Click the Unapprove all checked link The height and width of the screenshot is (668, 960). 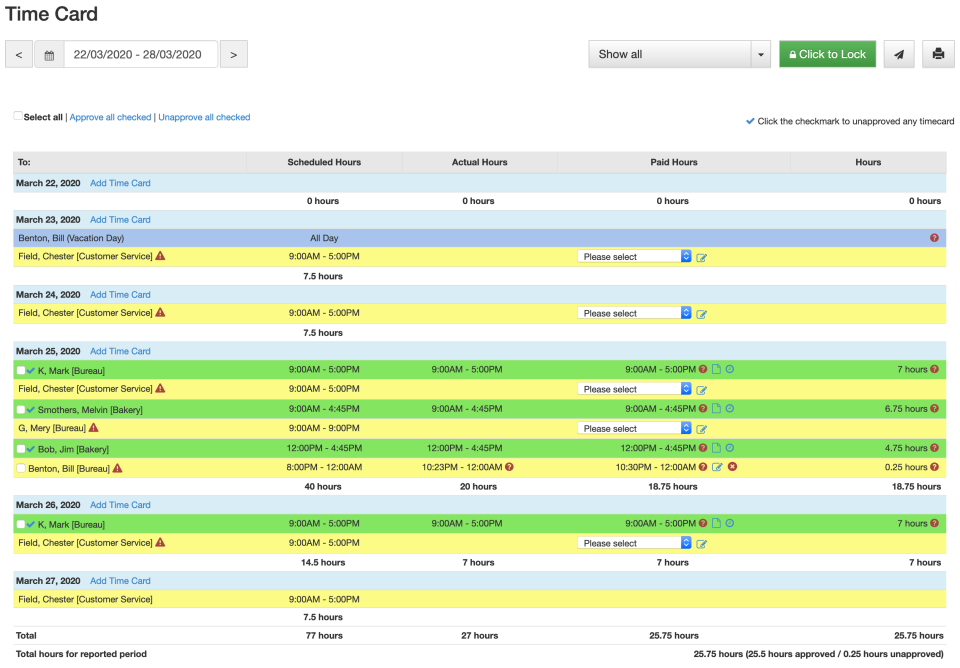coord(204,116)
